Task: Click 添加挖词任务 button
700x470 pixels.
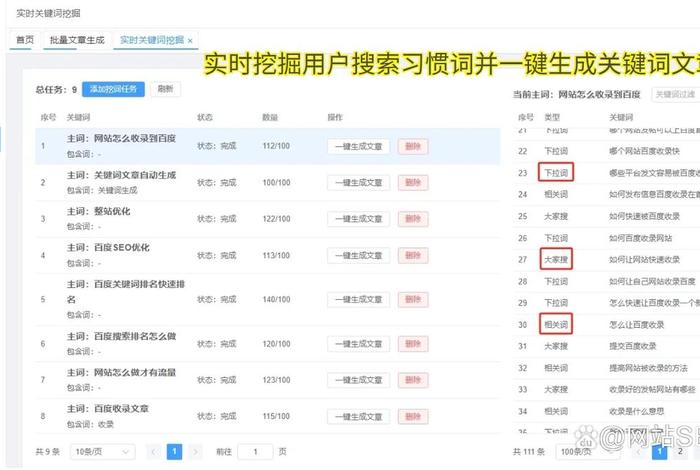Action: (x=113, y=89)
